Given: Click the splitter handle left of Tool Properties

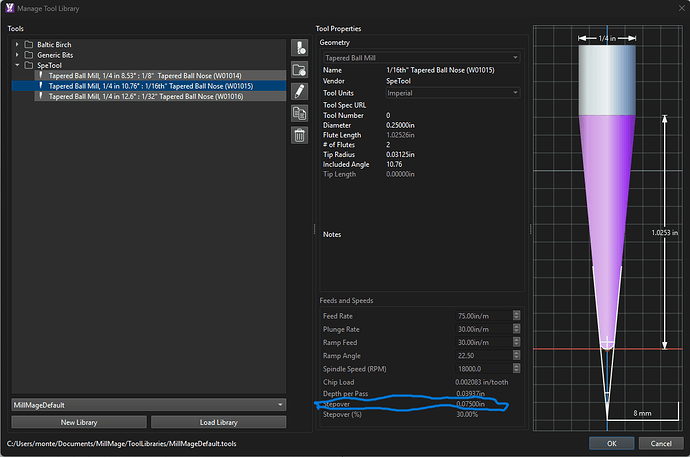Looking at the screenshot, I should (x=314, y=229).
